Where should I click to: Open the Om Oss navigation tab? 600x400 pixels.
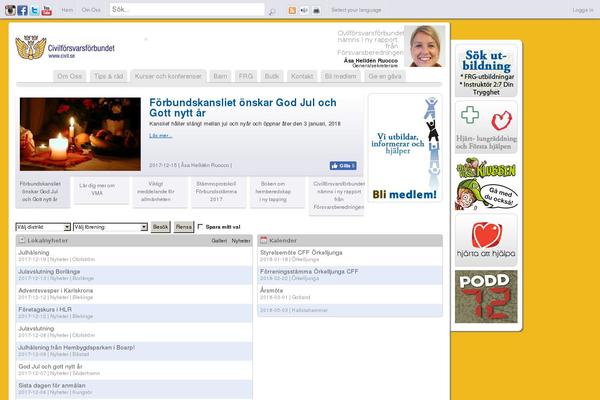click(70, 76)
